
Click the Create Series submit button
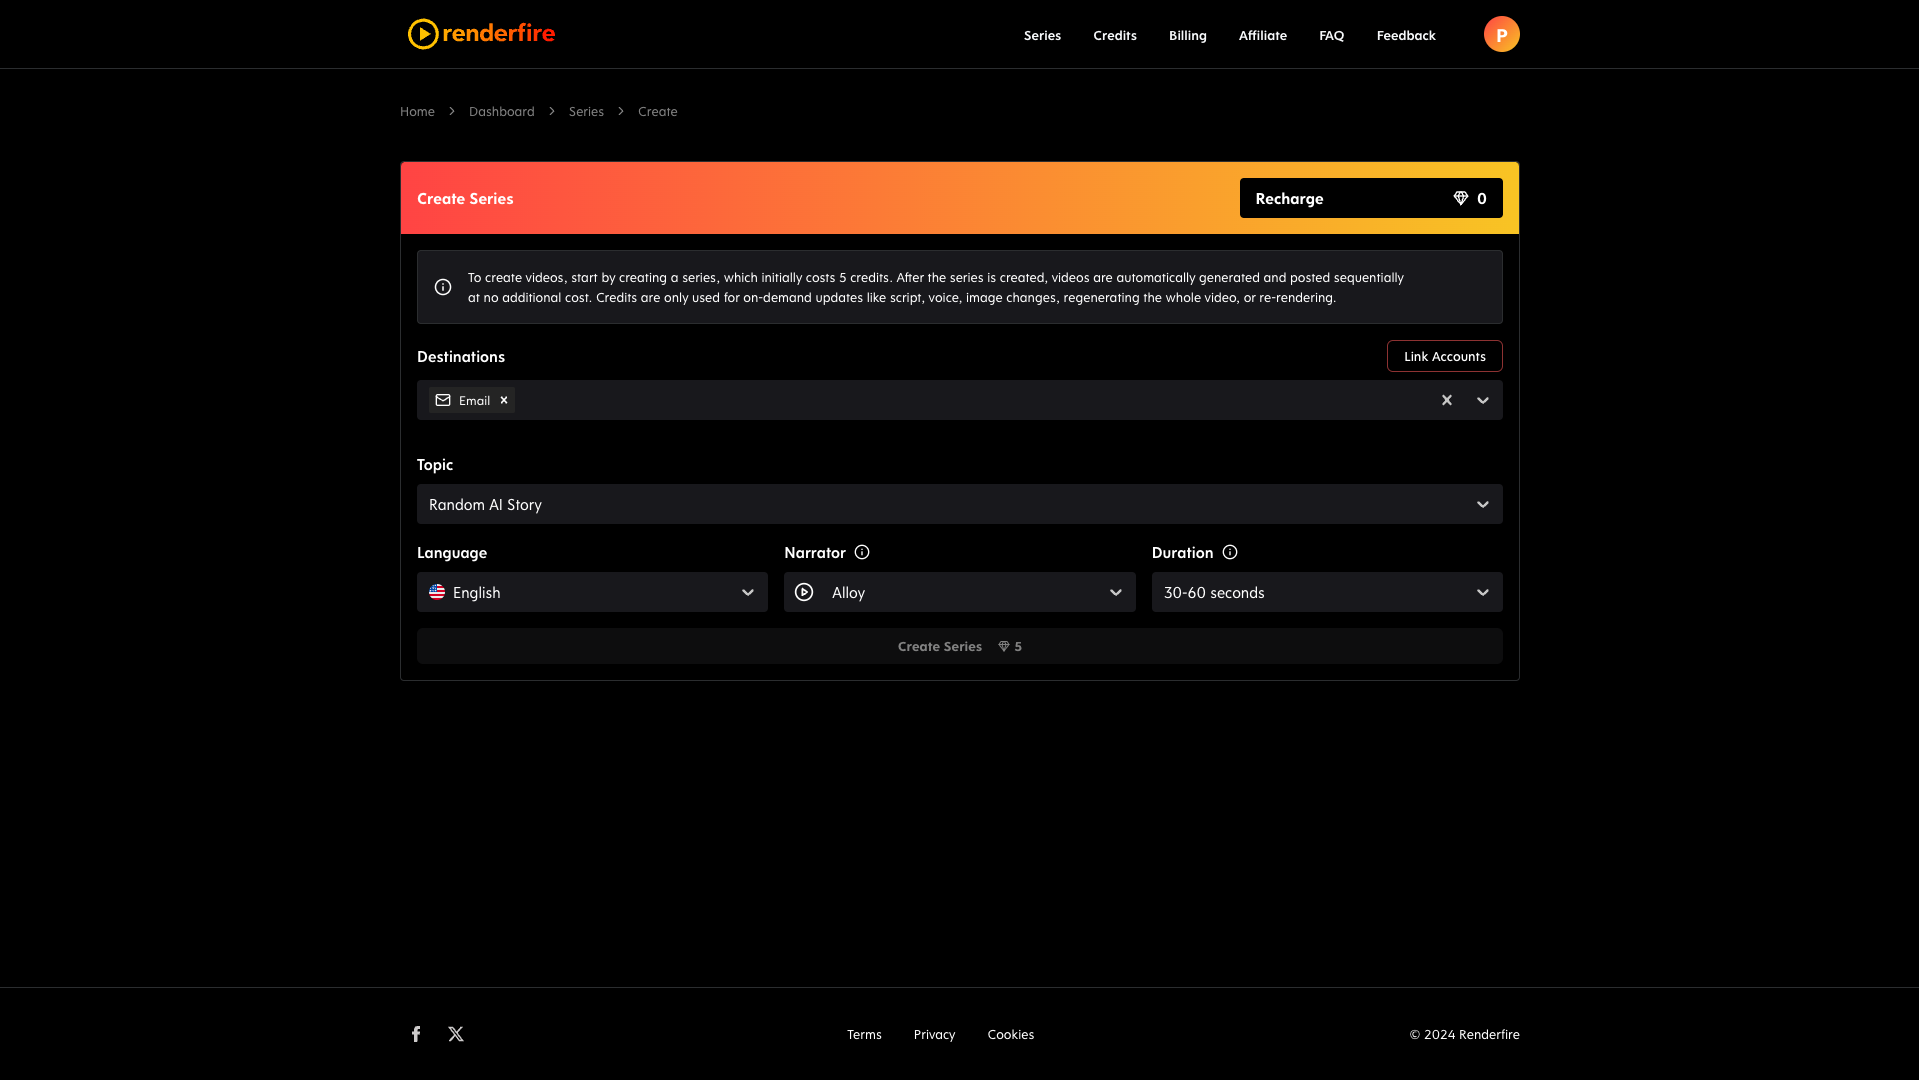click(x=959, y=646)
